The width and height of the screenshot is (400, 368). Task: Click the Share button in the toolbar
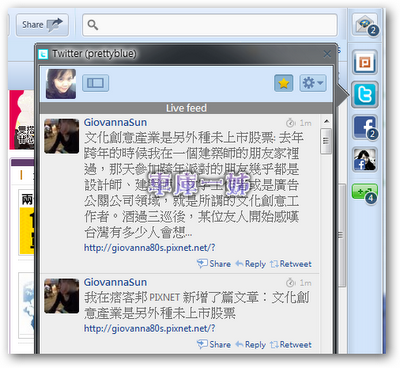[42, 25]
